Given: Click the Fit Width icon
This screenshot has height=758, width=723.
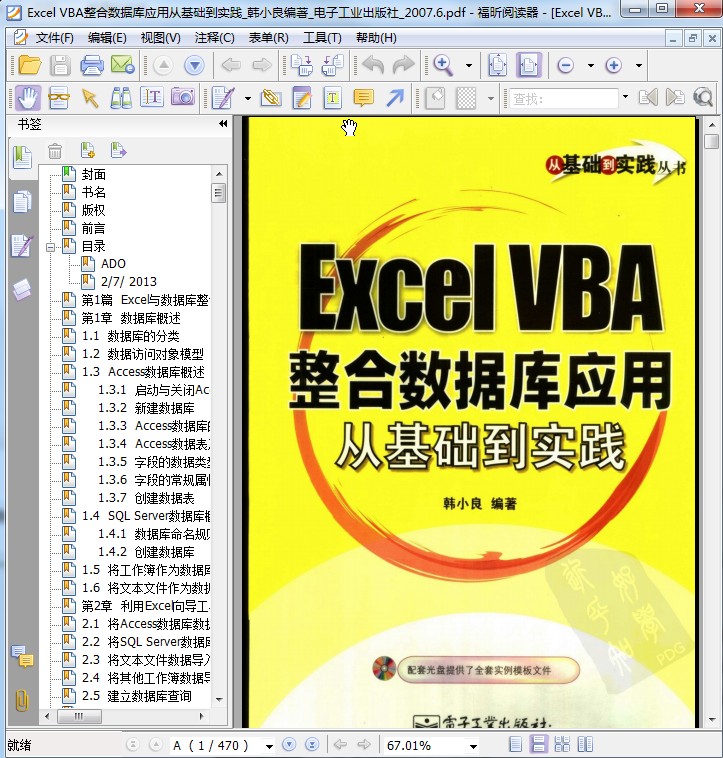Looking at the screenshot, I should pyautogui.click(x=529, y=65).
